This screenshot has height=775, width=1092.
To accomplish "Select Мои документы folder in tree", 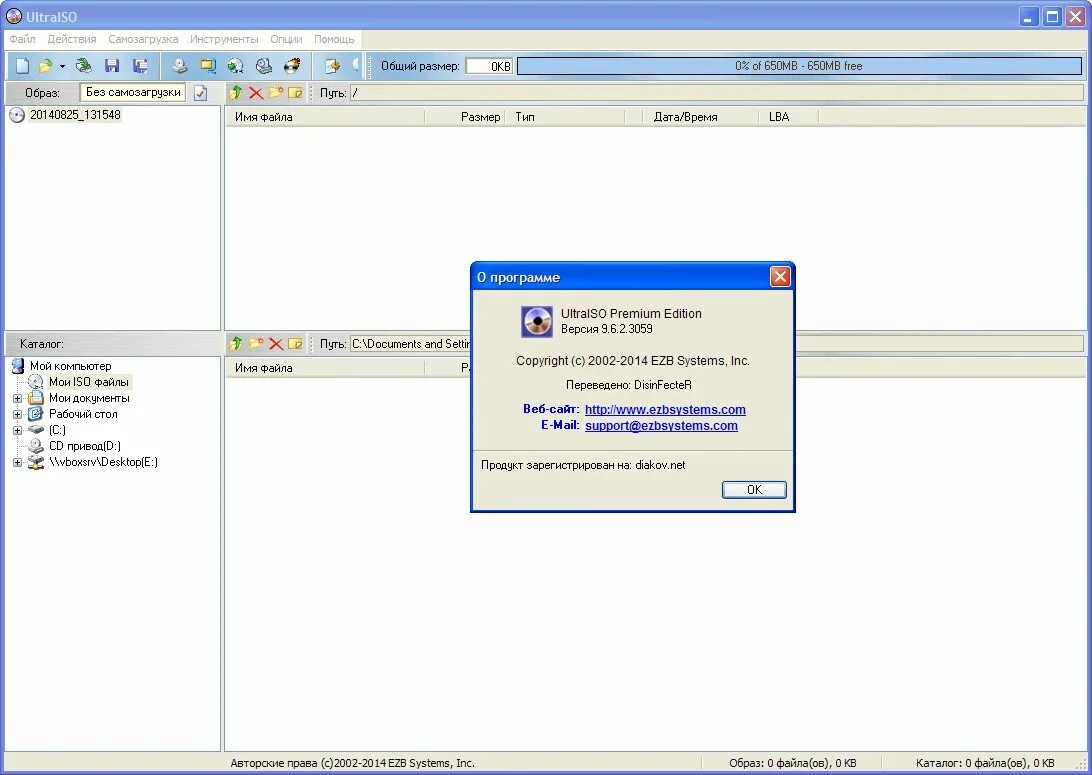I will coord(89,398).
